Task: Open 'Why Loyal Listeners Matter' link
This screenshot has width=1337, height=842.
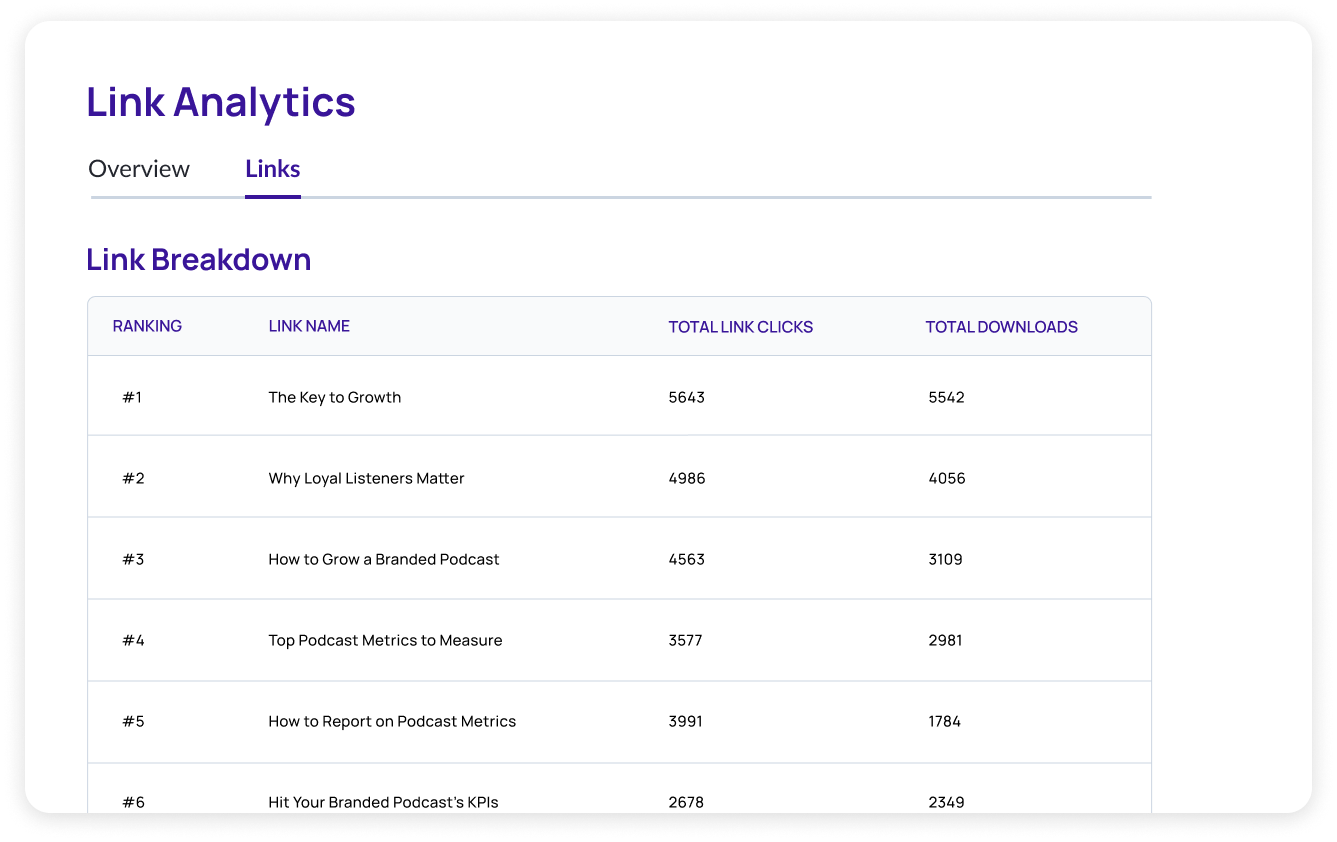Action: coord(366,478)
